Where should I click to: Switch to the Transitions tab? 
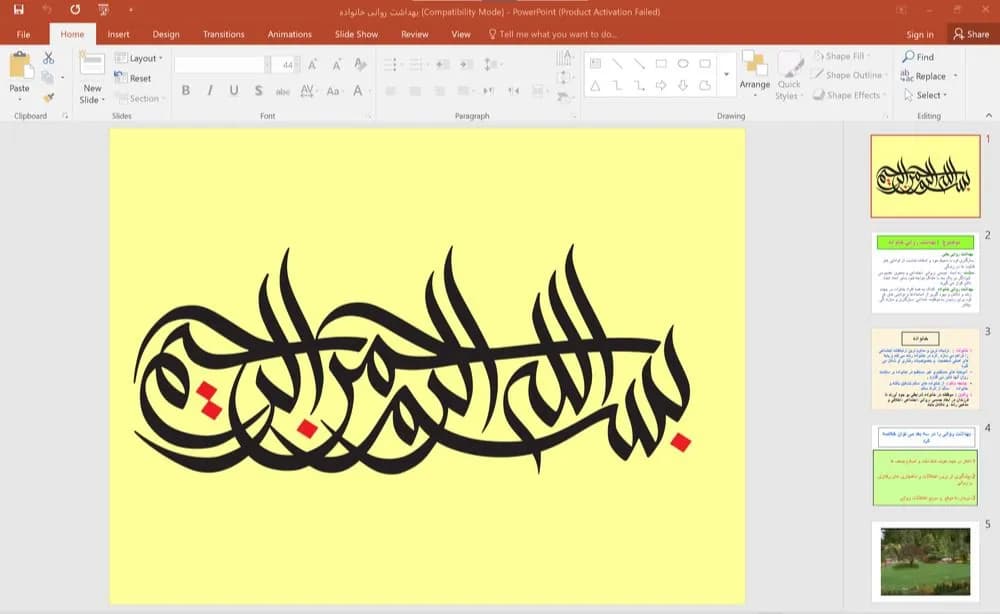(x=223, y=34)
